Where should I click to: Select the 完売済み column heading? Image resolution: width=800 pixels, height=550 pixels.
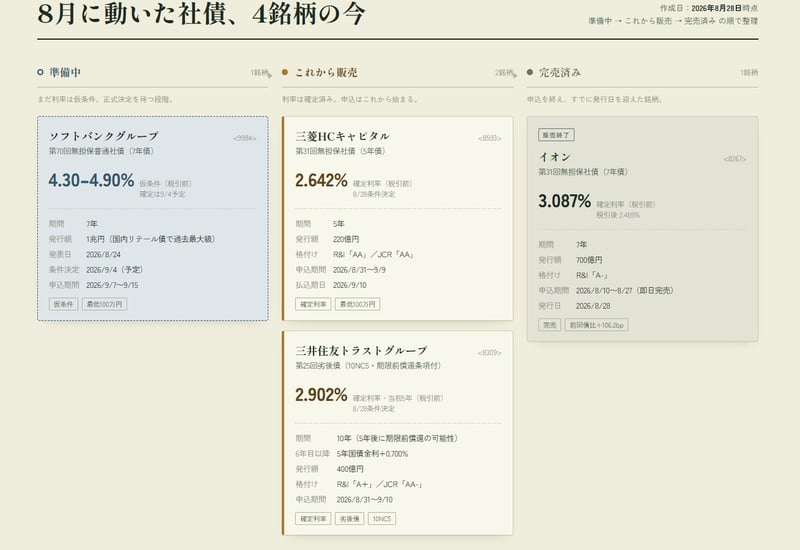coord(560,72)
